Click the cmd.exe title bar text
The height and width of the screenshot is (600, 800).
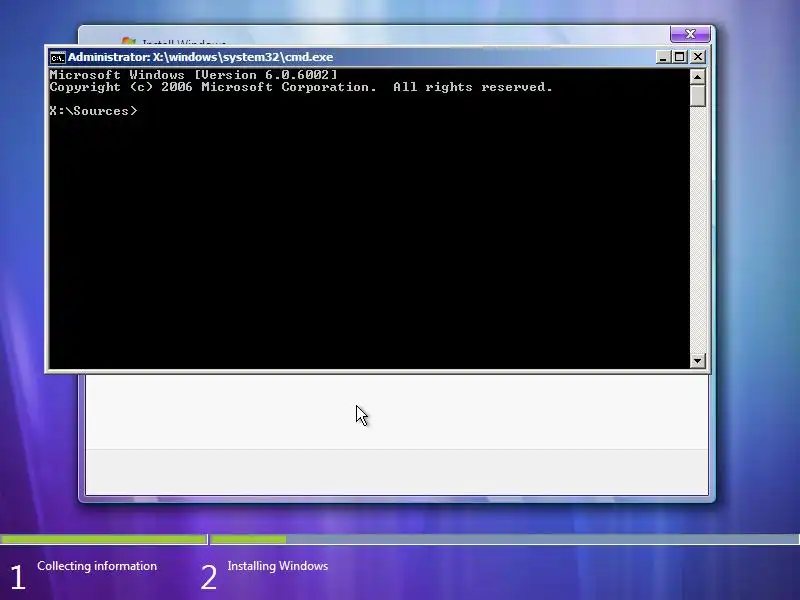(201, 57)
